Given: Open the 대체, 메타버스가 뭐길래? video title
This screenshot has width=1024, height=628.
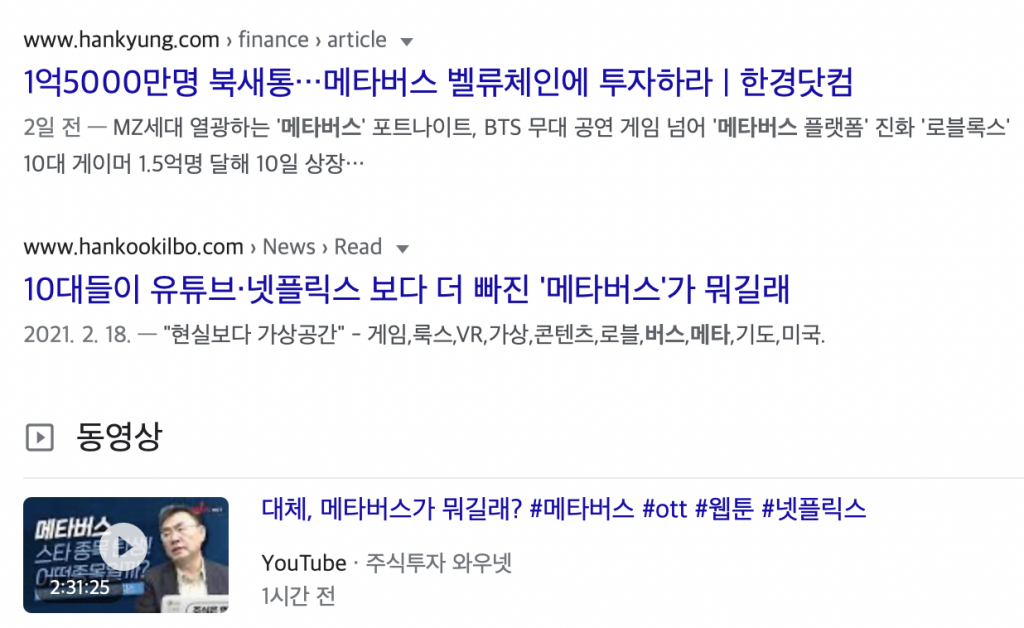Looking at the screenshot, I should click(564, 509).
